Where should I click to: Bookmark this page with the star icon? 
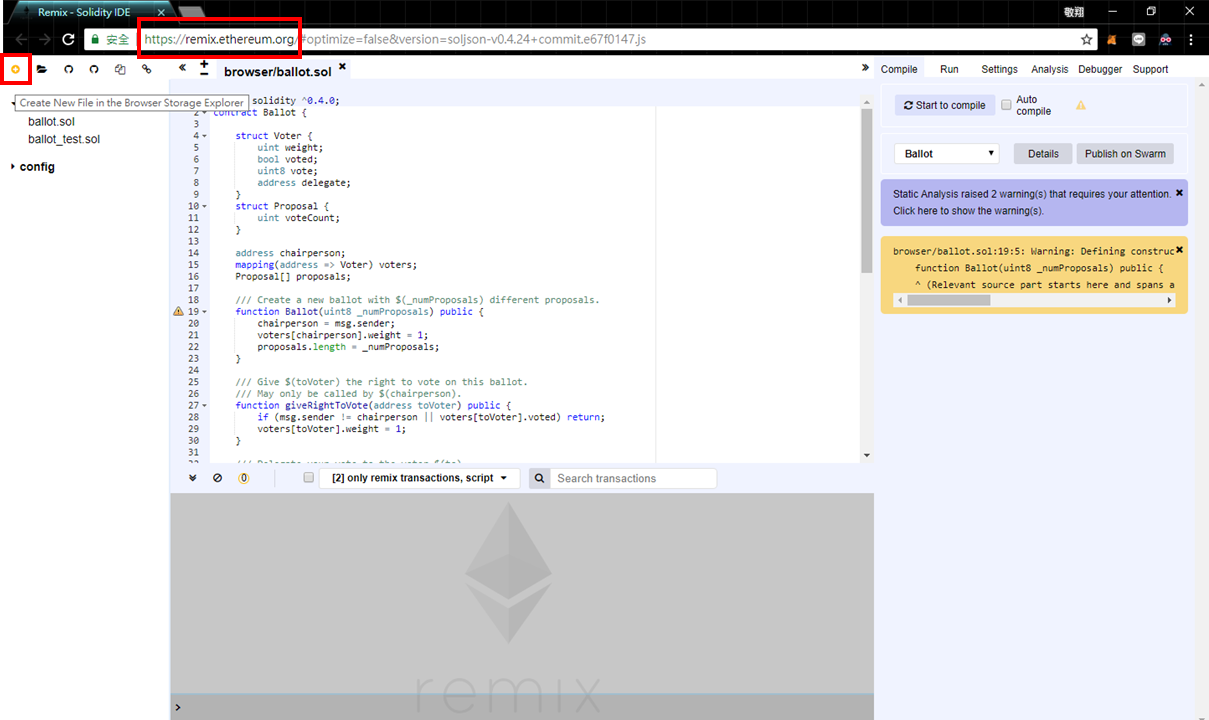point(1087,39)
